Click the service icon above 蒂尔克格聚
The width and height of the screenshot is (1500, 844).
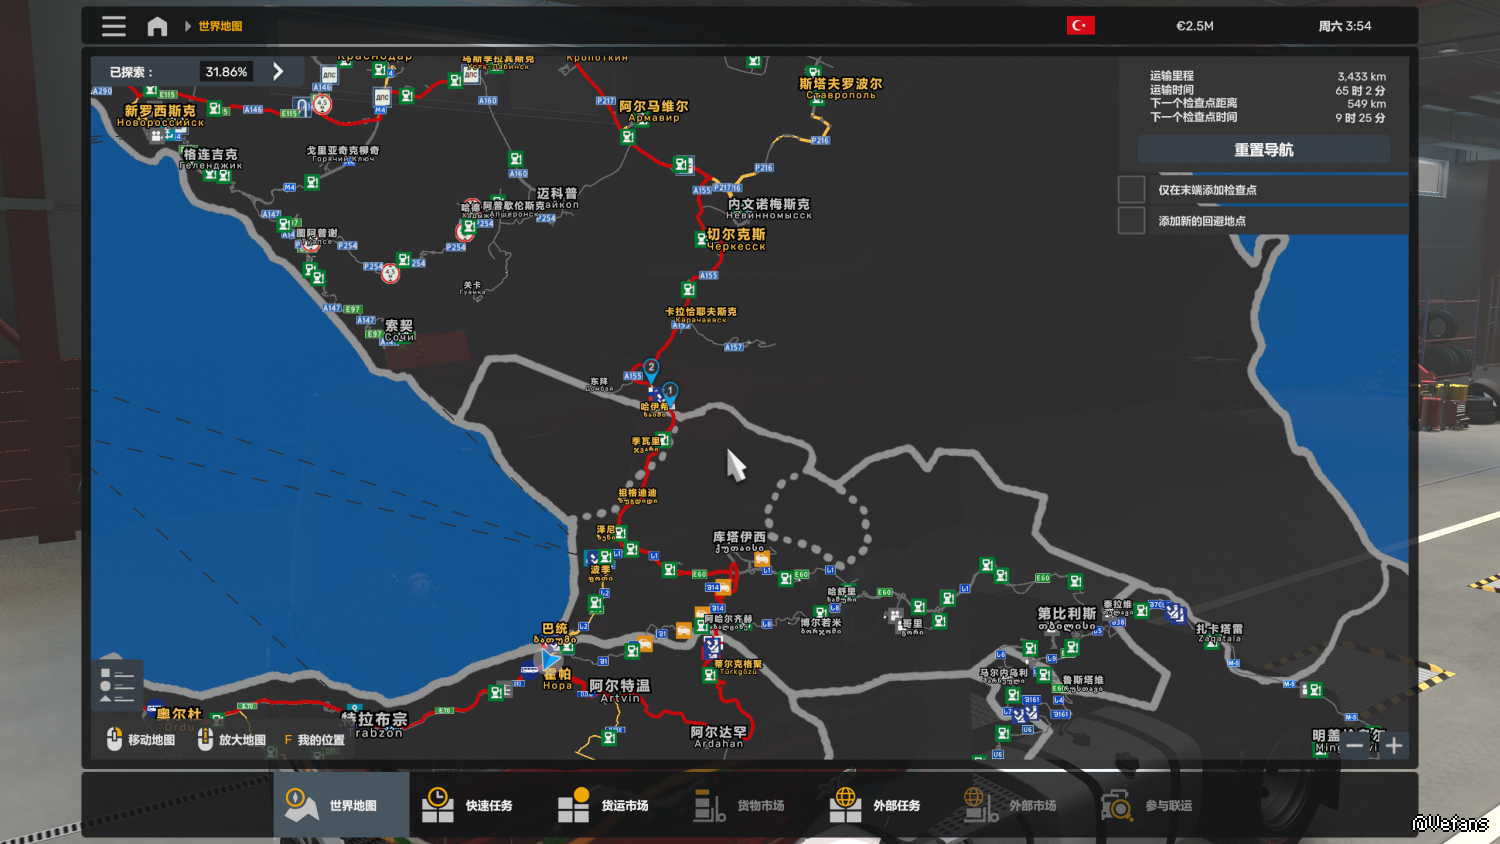(x=713, y=647)
